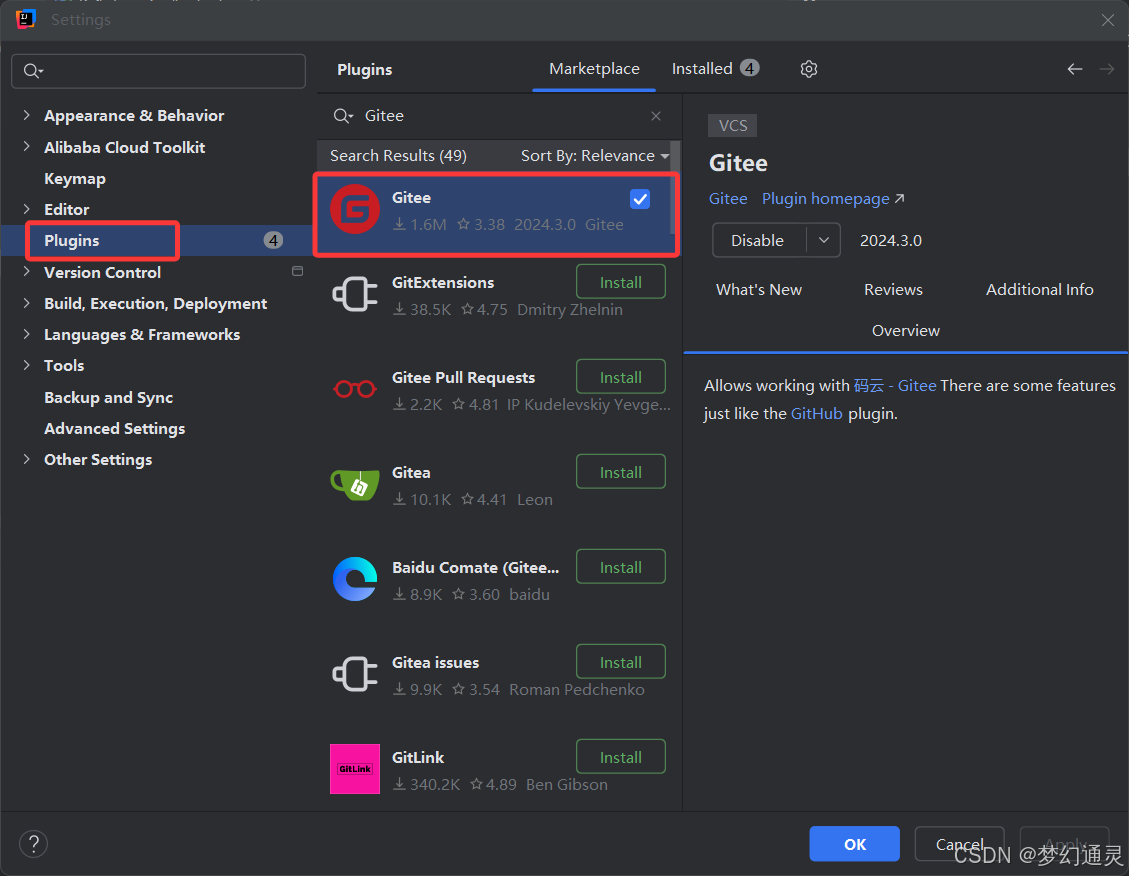Install the Gitea issues plugin

[621, 662]
